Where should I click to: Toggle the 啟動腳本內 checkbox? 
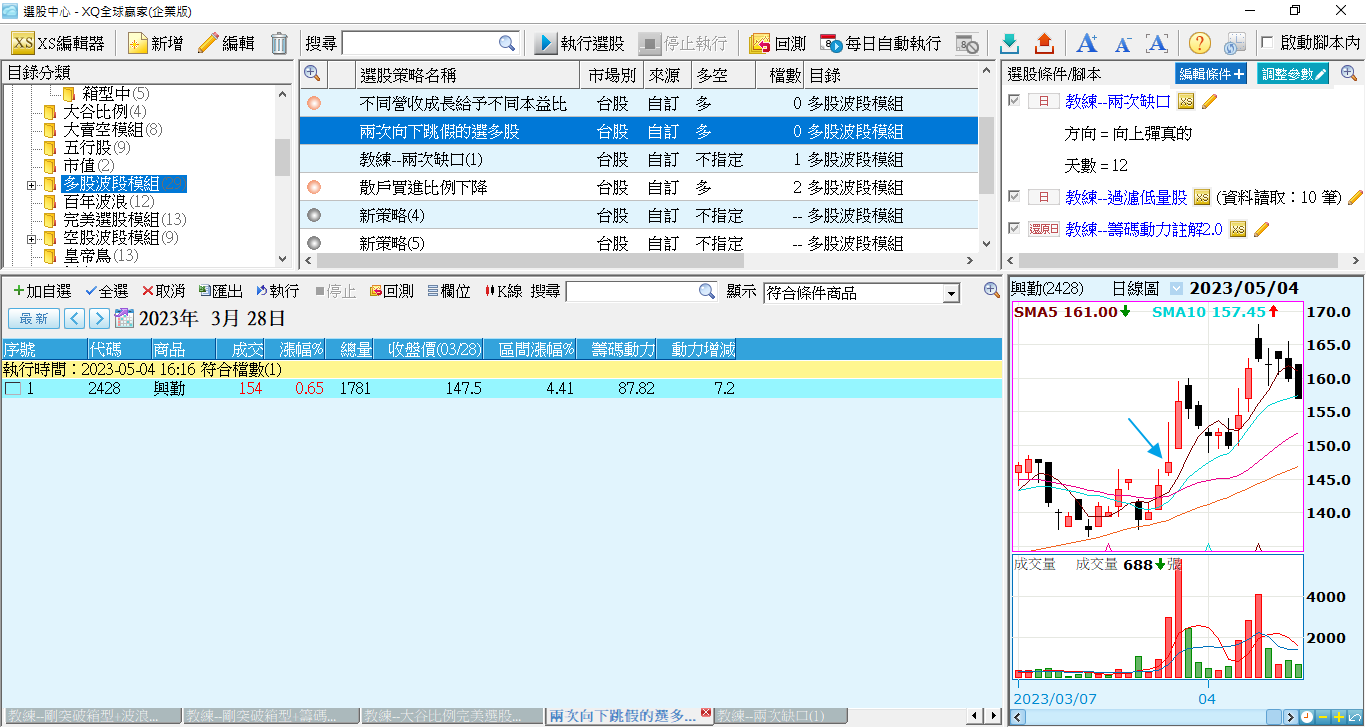pos(1268,43)
